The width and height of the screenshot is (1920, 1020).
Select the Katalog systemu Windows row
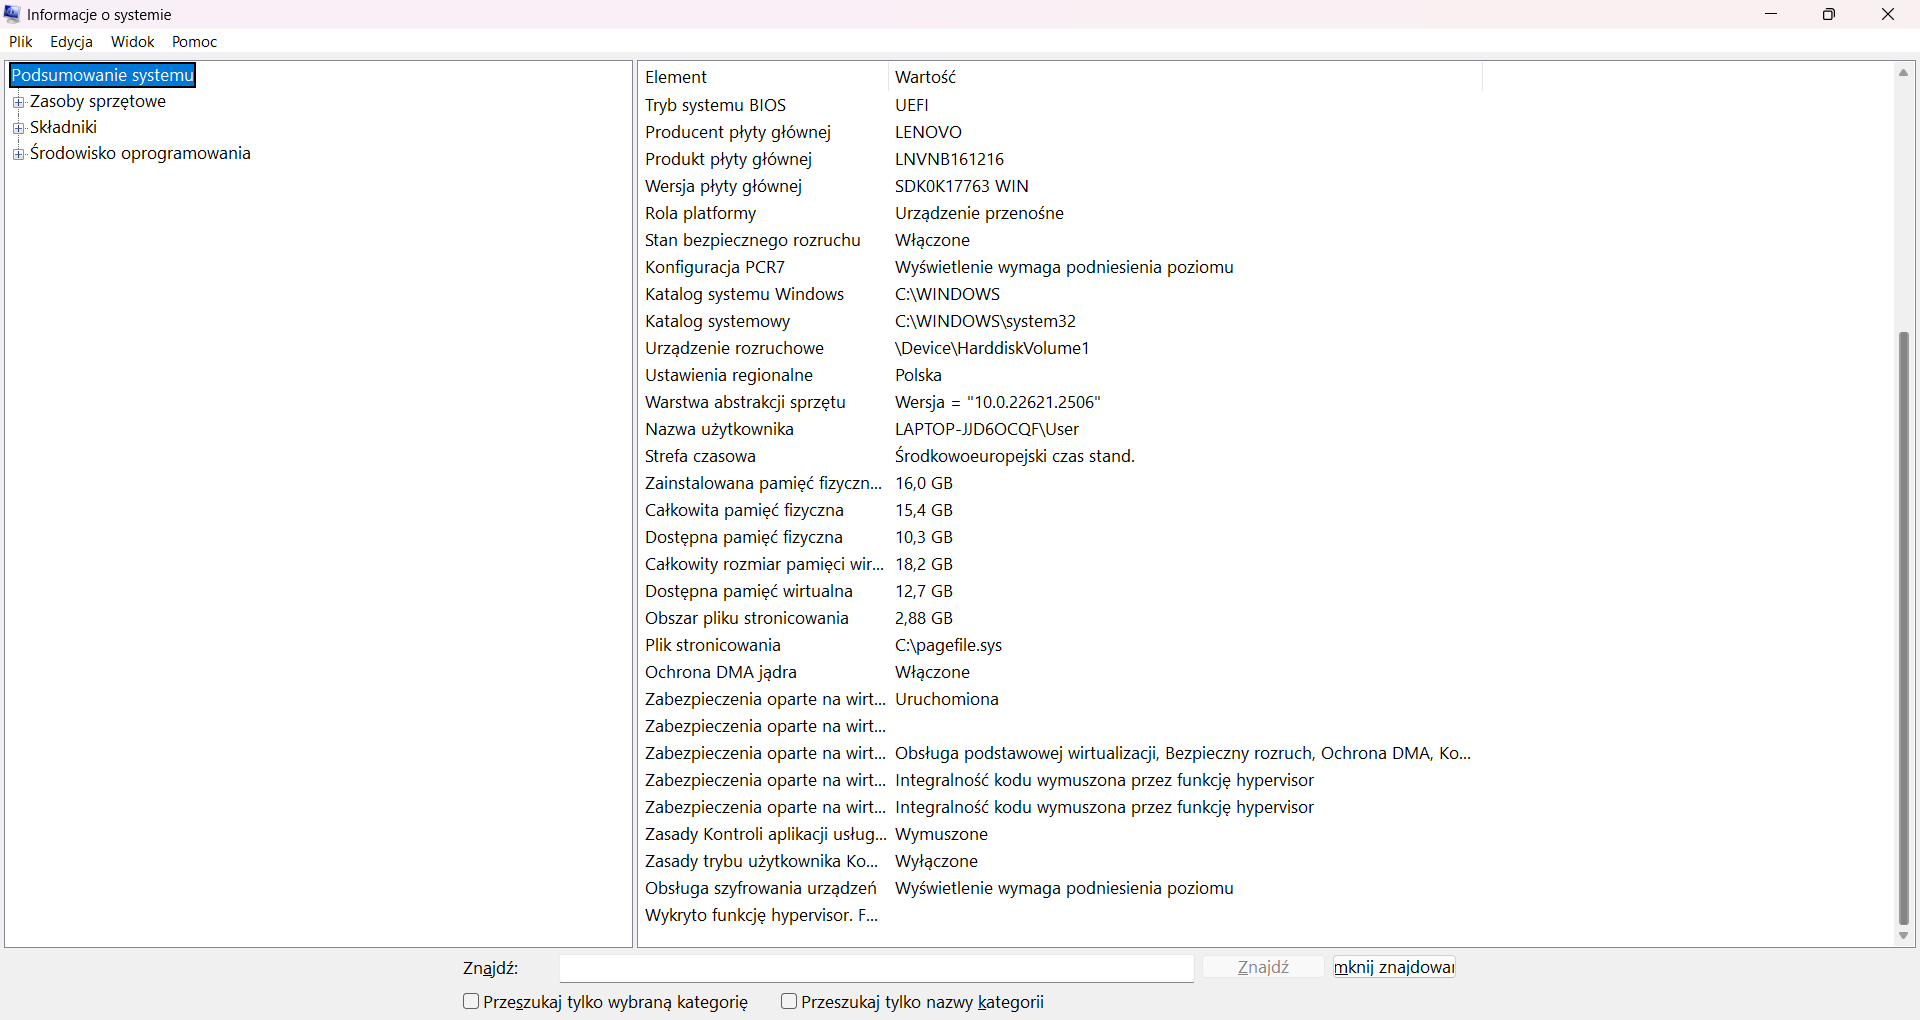click(x=1060, y=294)
